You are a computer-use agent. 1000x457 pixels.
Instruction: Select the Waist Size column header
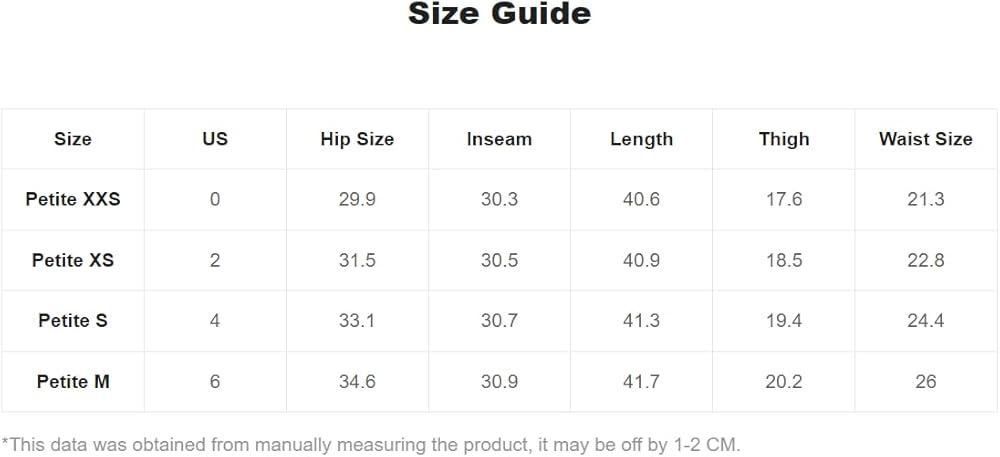click(x=926, y=139)
